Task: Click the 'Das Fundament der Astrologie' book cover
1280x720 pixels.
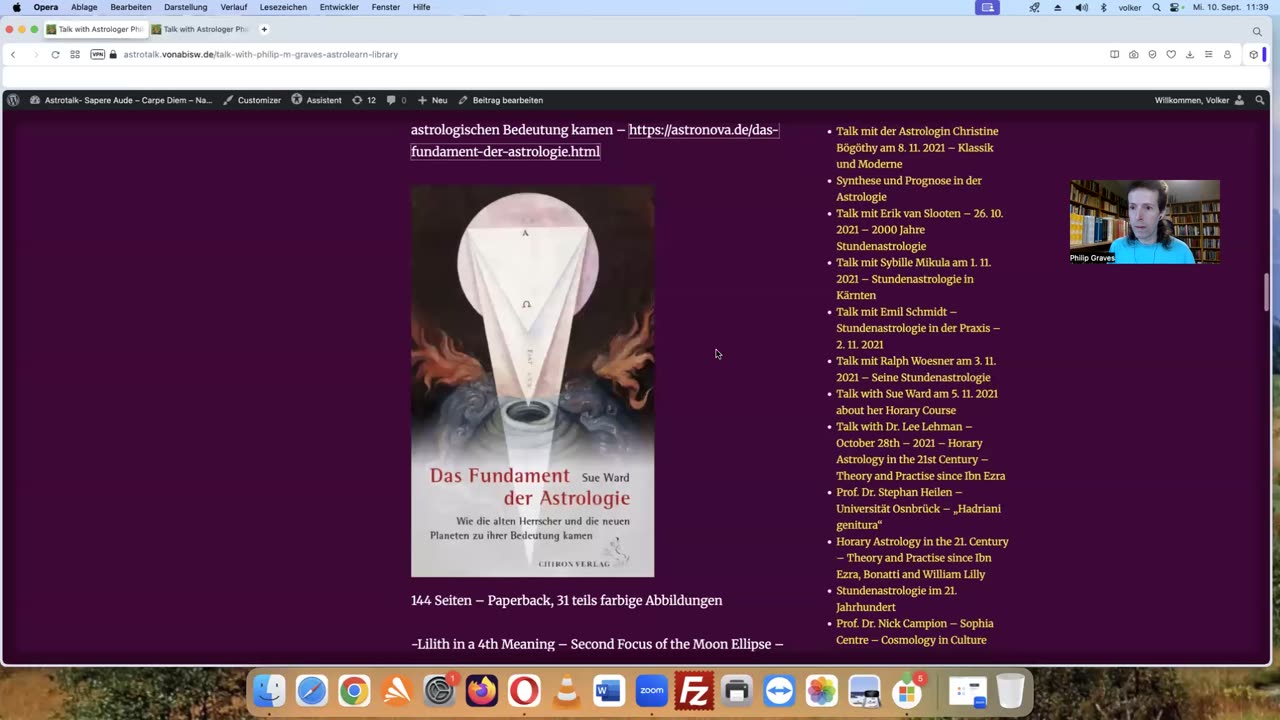Action: tap(532, 381)
